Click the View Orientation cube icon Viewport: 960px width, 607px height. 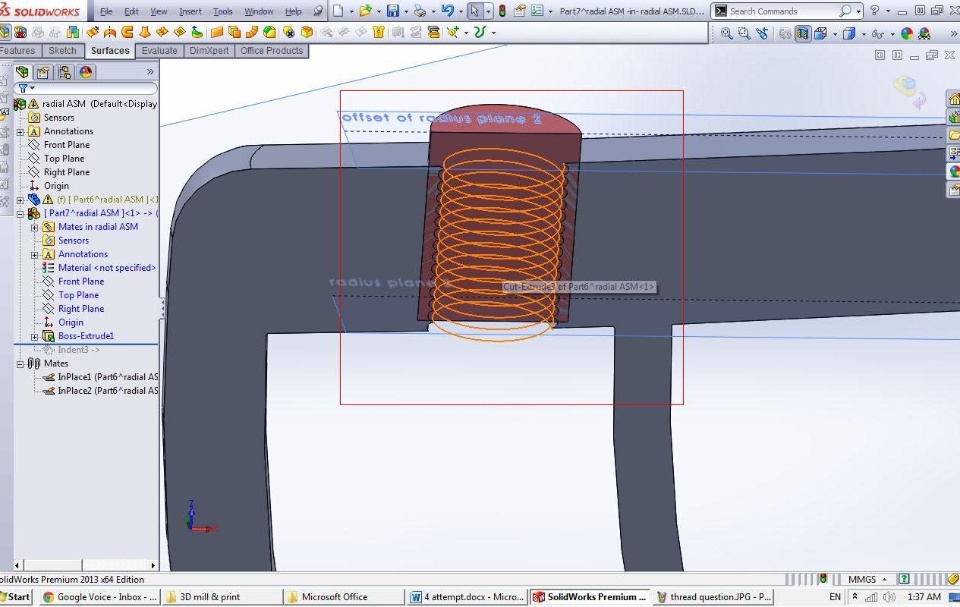click(820, 33)
